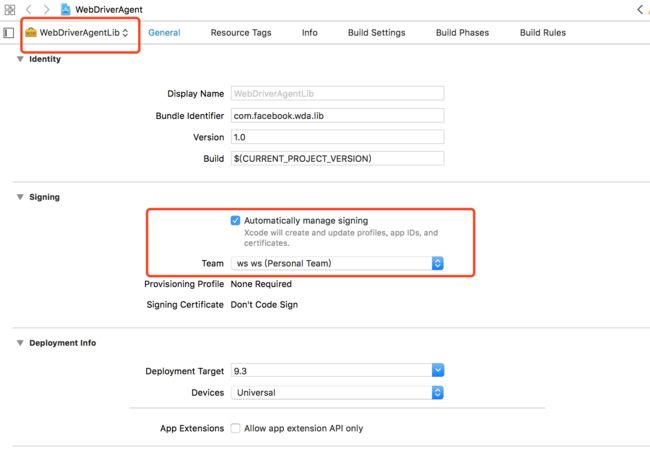
Task: Open the Team dropdown
Action: 337,263
